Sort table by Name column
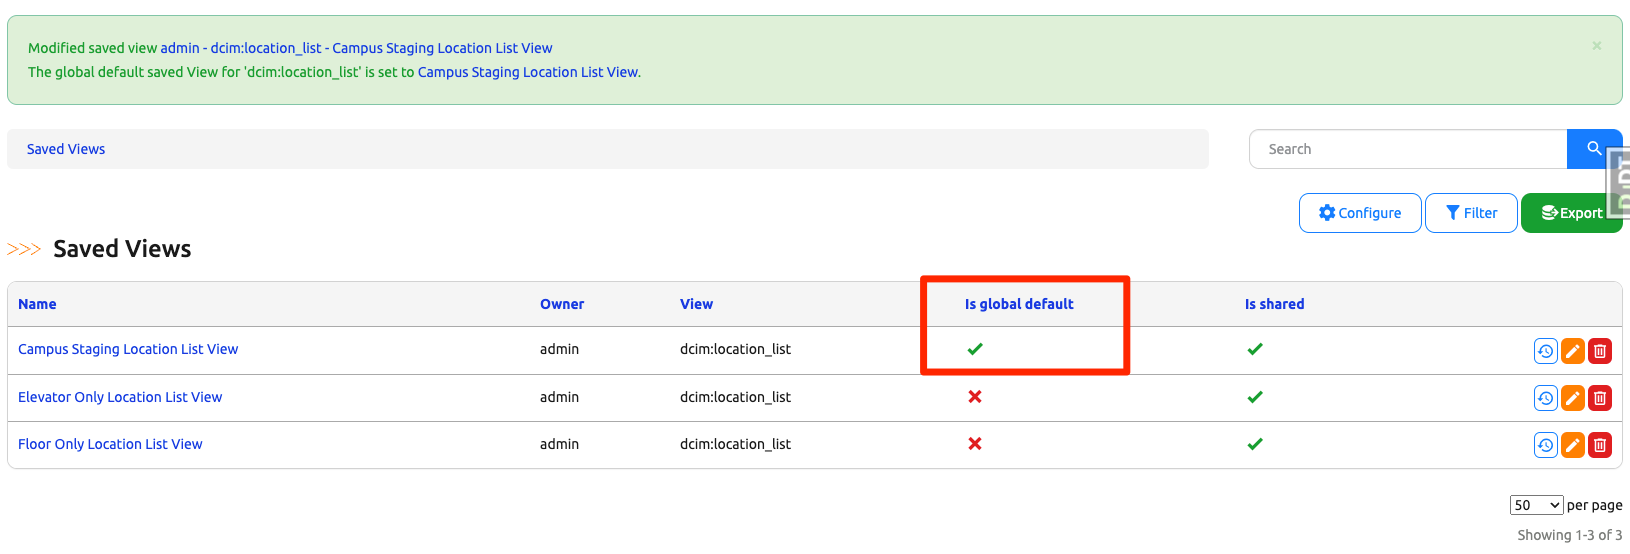 [37, 304]
